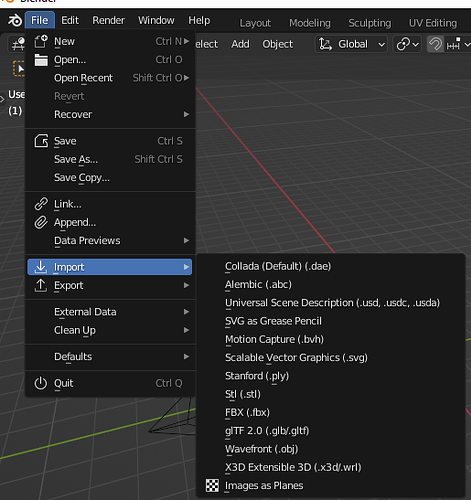The image size is (471, 500).
Task: Choose Scalable Vector Graphics (.svg) import
Action: 331,358
